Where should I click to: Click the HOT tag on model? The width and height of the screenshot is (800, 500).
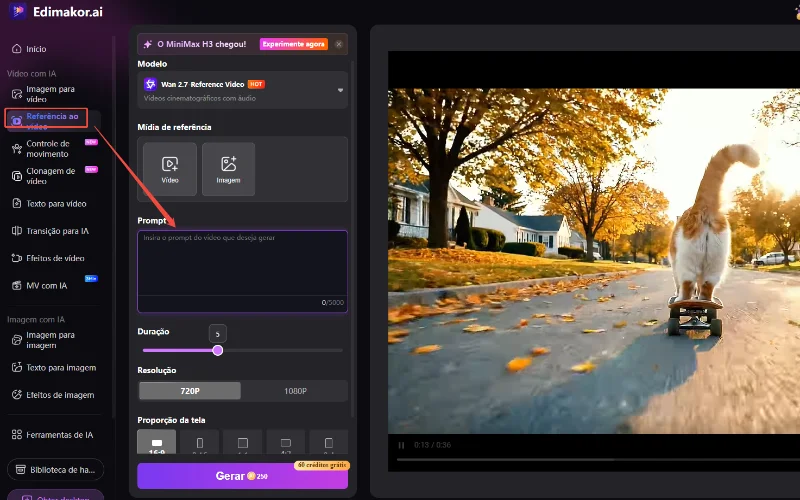[x=256, y=84]
